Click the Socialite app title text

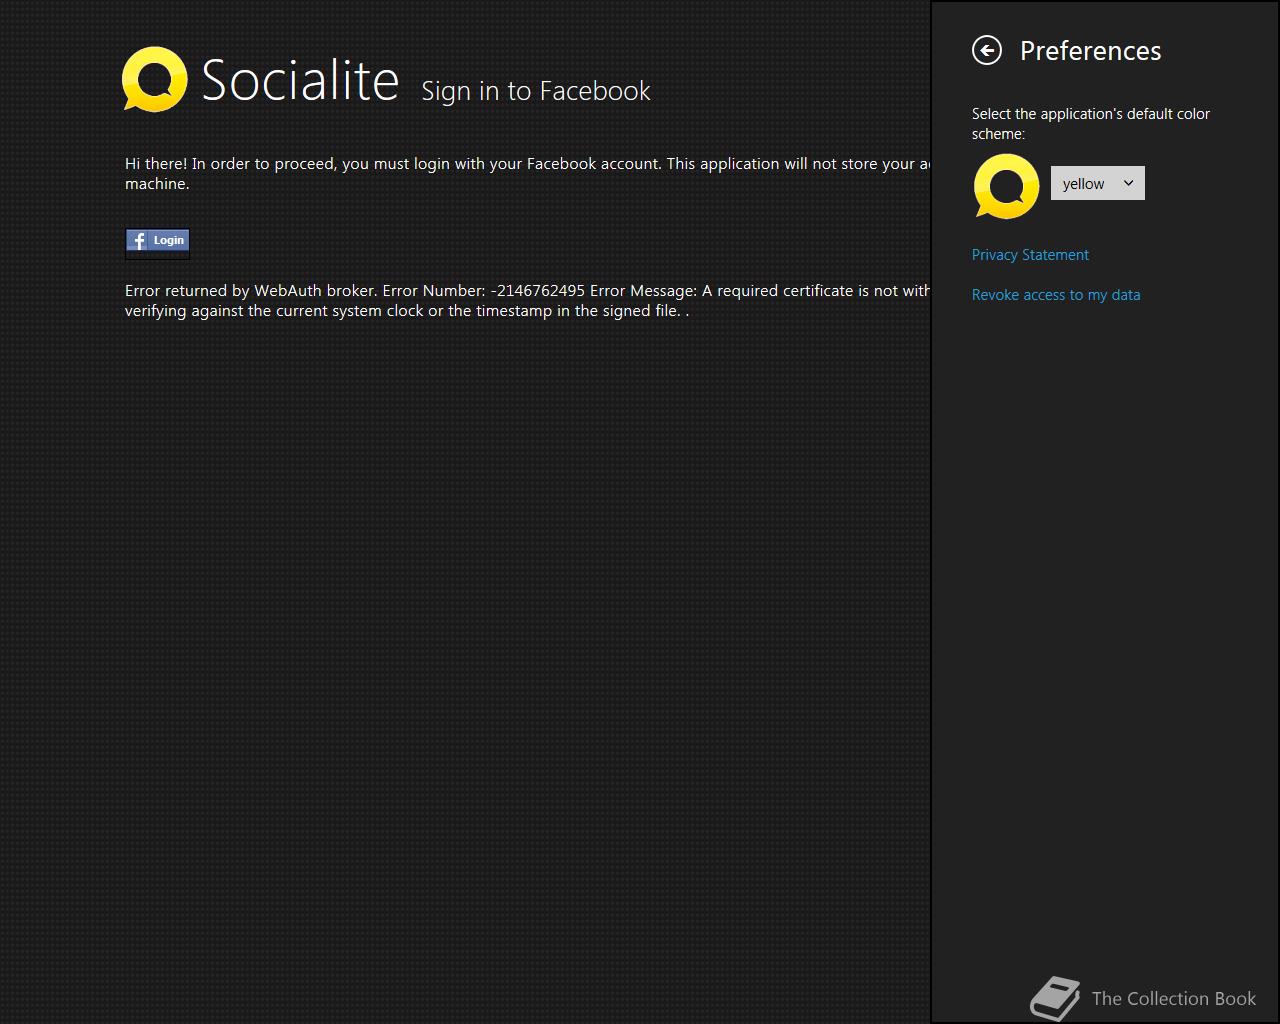point(301,80)
